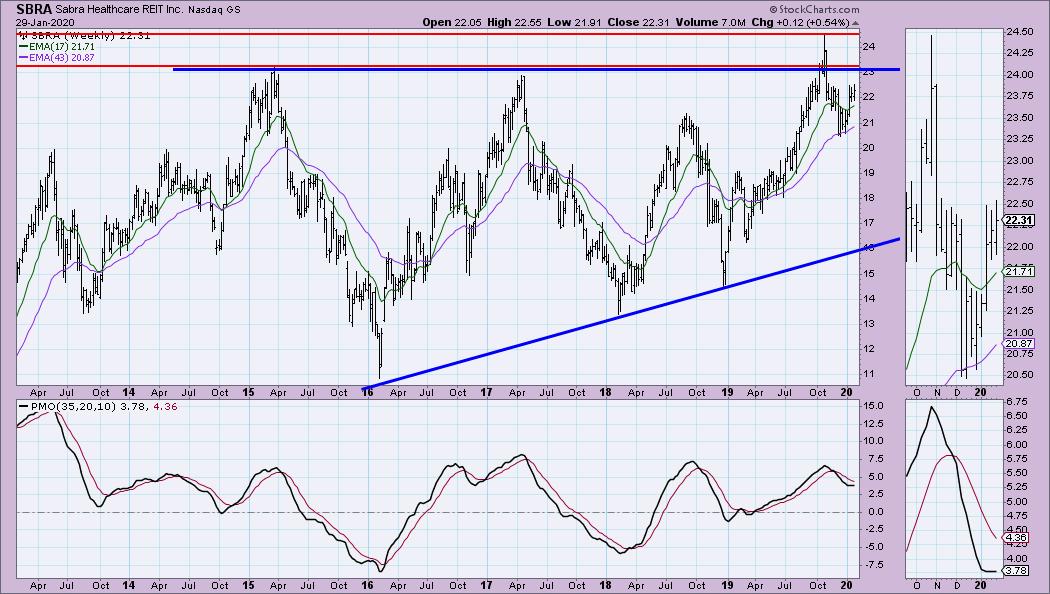Image resolution: width=1050 pixels, height=594 pixels.
Task: Click the -2.5 label on PMO axis
Action: [874, 530]
